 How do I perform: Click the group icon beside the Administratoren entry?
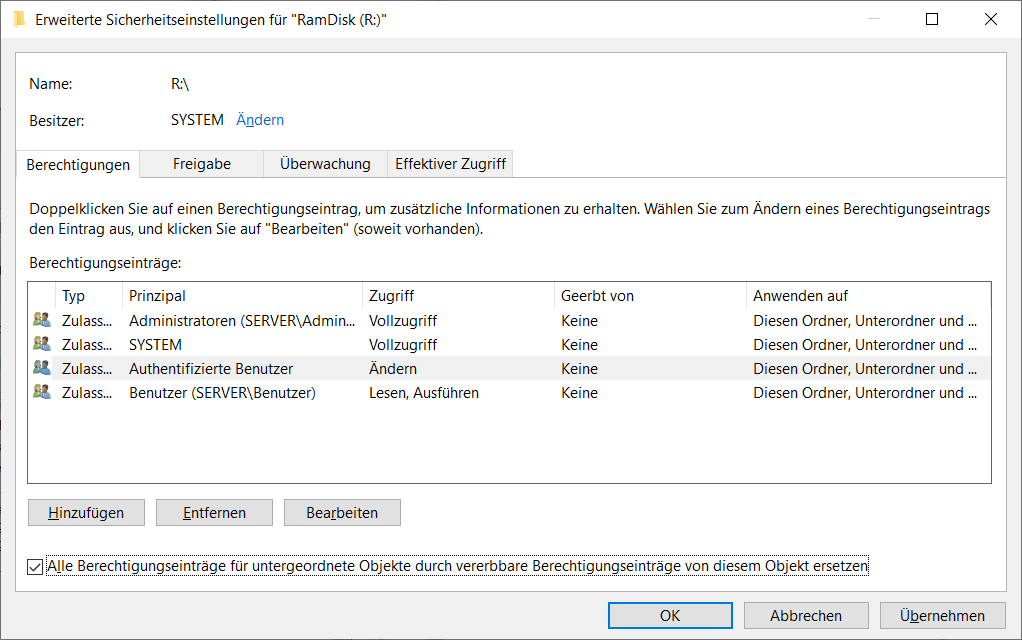[x=41, y=321]
